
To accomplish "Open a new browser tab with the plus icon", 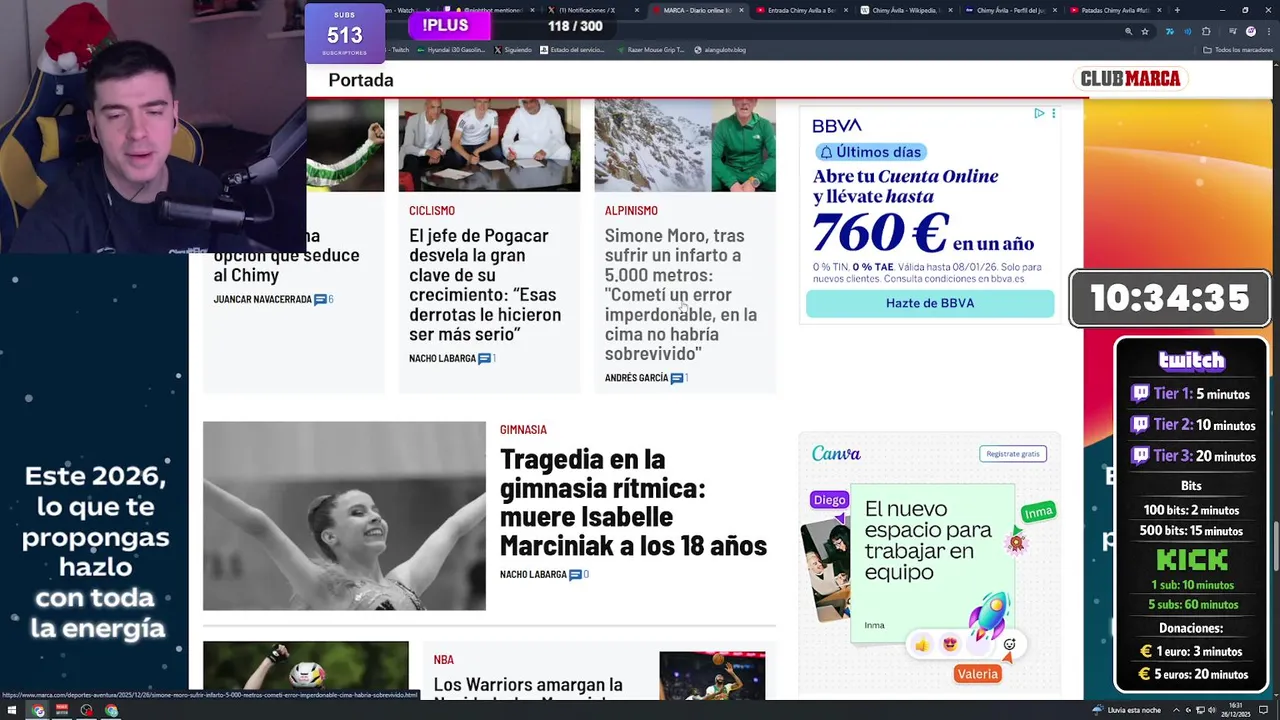I will (1177, 10).
